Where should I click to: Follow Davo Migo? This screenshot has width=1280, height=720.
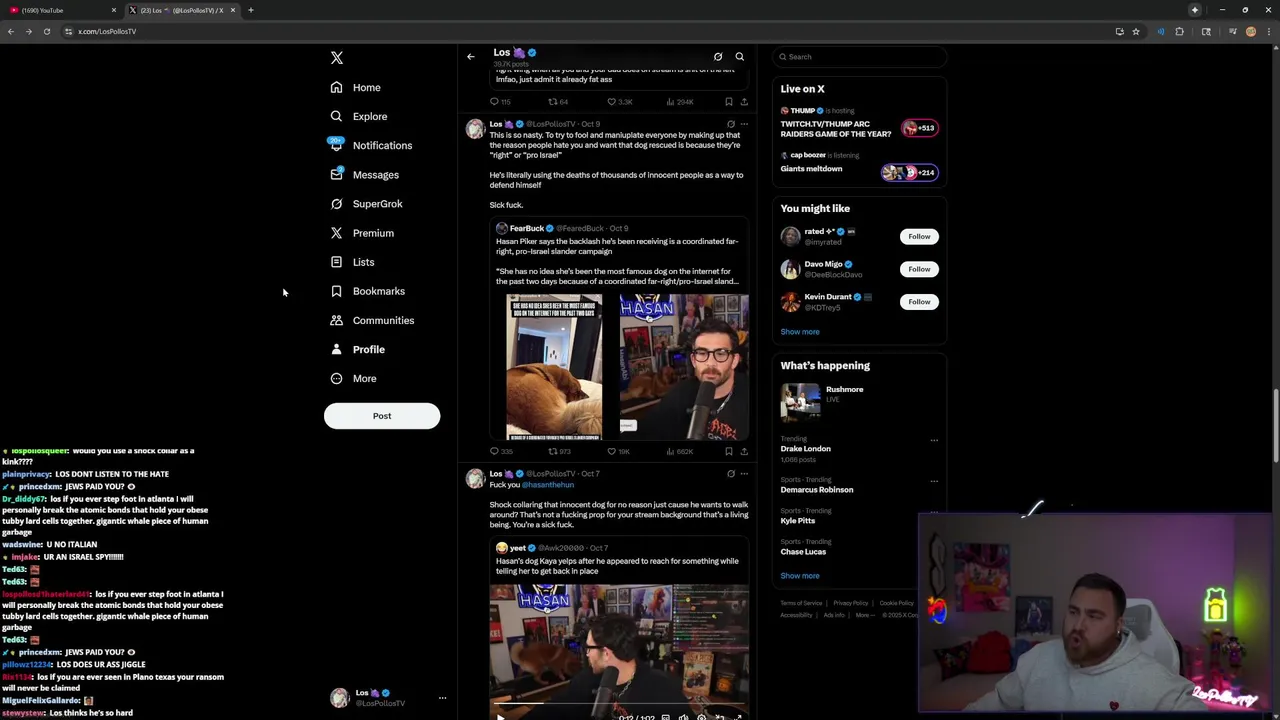point(919,269)
